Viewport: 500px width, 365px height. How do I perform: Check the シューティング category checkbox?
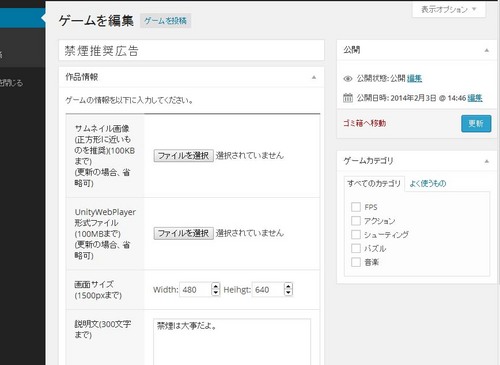[356, 234]
